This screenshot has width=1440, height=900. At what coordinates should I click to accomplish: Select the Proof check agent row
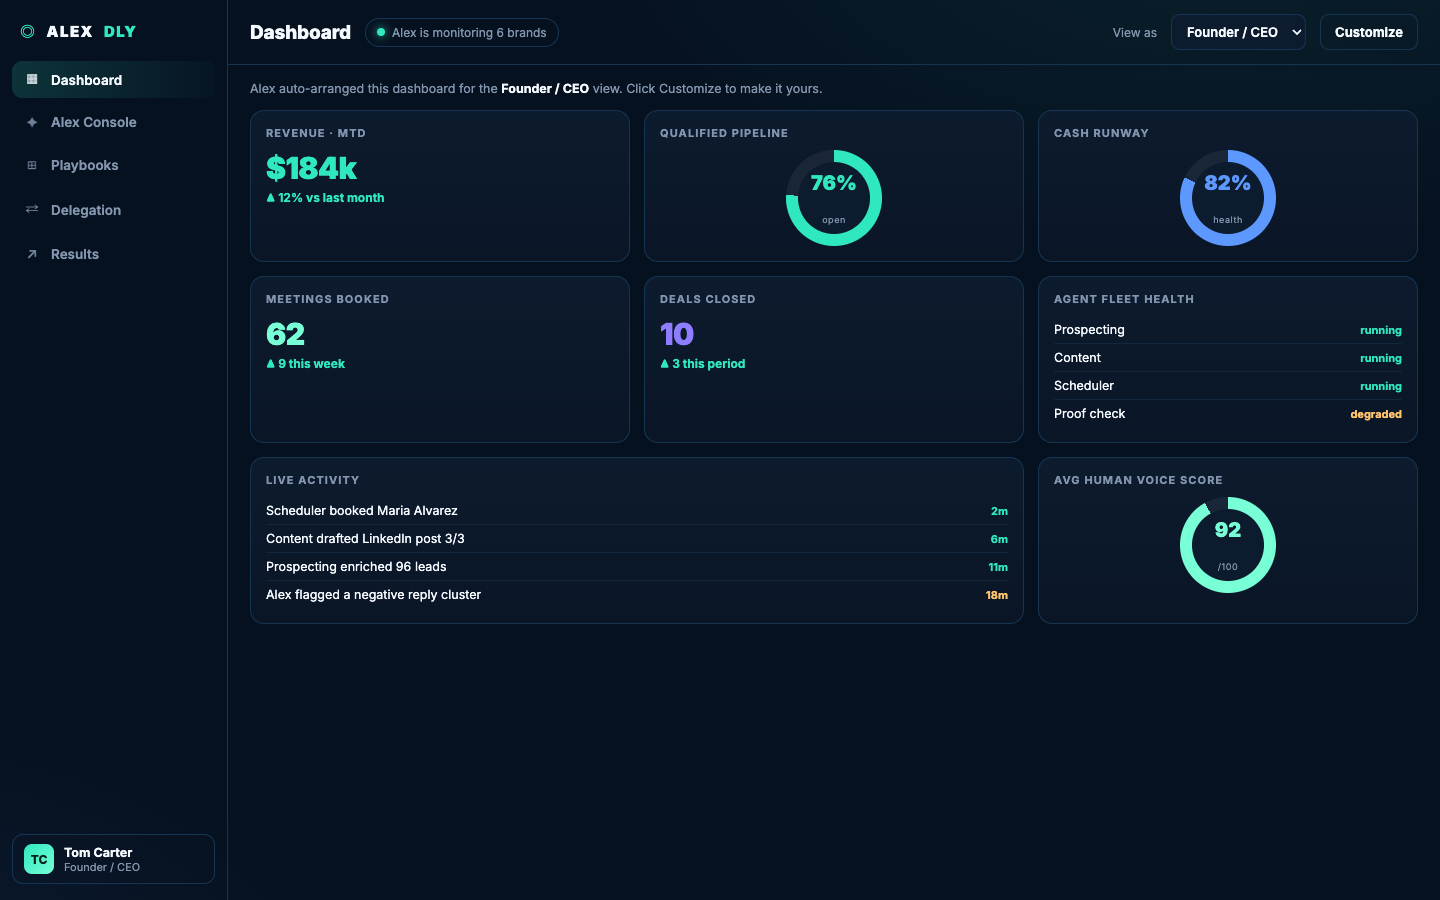[x=1228, y=414]
